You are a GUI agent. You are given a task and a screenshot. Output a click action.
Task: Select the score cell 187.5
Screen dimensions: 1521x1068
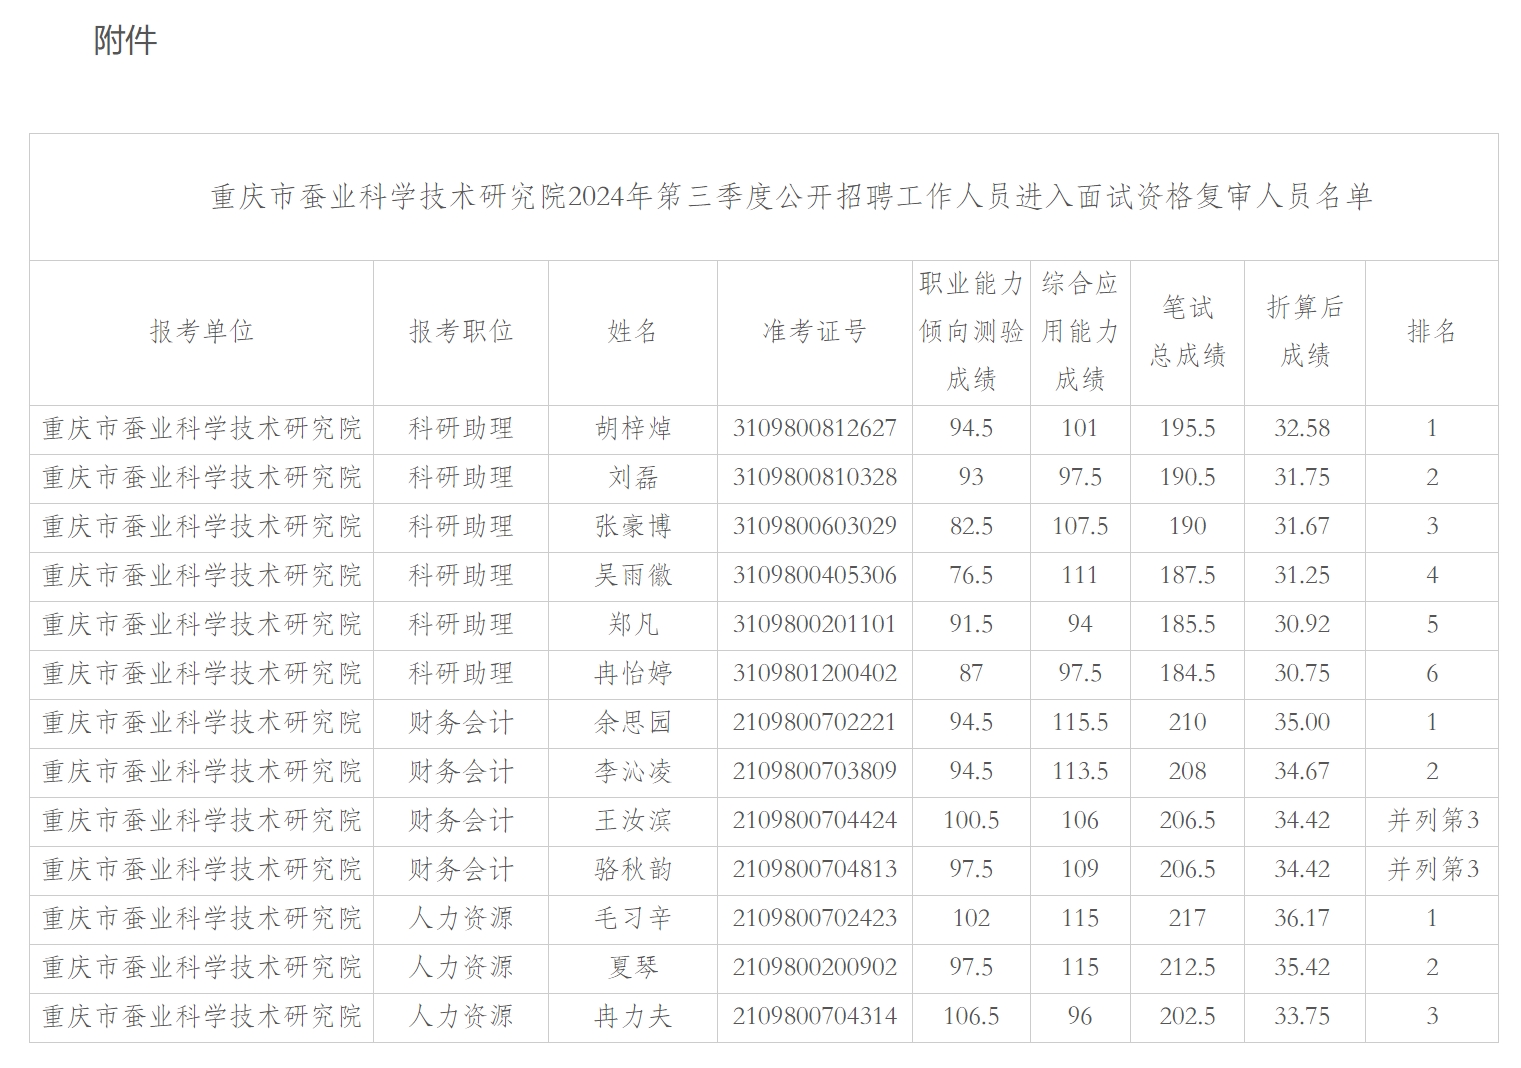coord(1187,576)
